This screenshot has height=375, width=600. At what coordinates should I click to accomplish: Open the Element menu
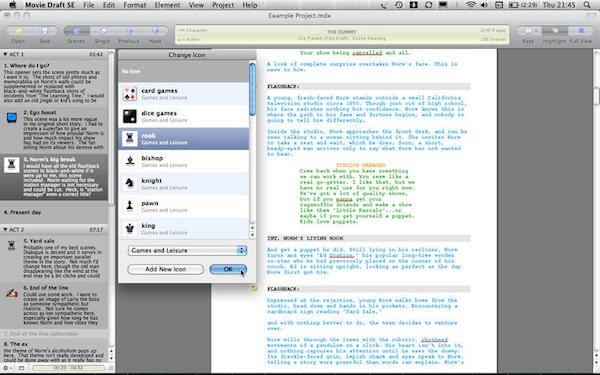tap(167, 5)
